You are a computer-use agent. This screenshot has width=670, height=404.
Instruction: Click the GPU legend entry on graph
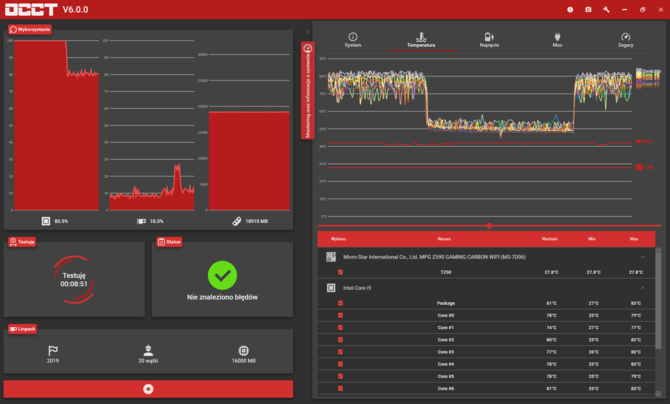pos(644,142)
